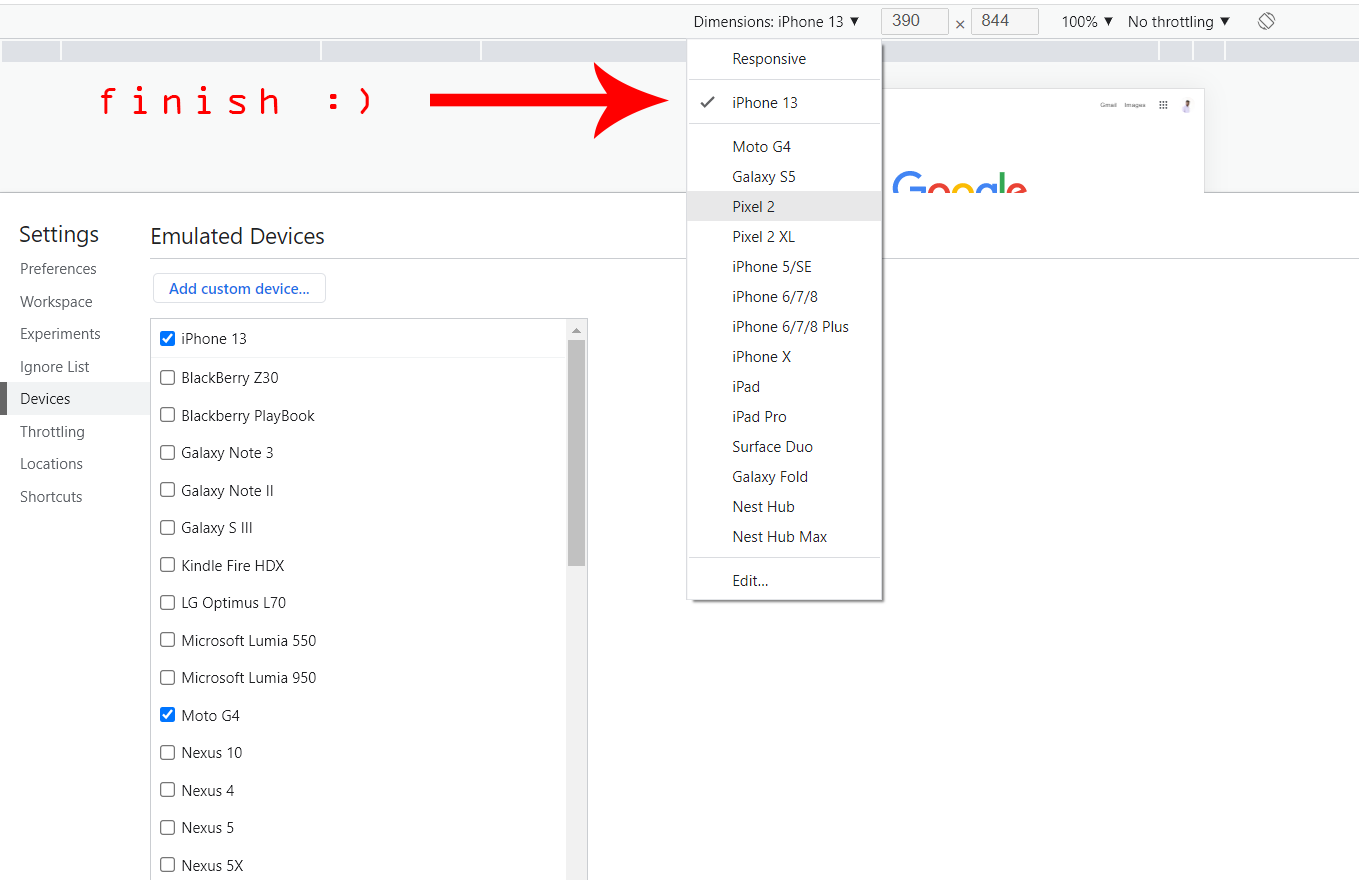Enable Nexus 5 checkbox

click(168, 827)
